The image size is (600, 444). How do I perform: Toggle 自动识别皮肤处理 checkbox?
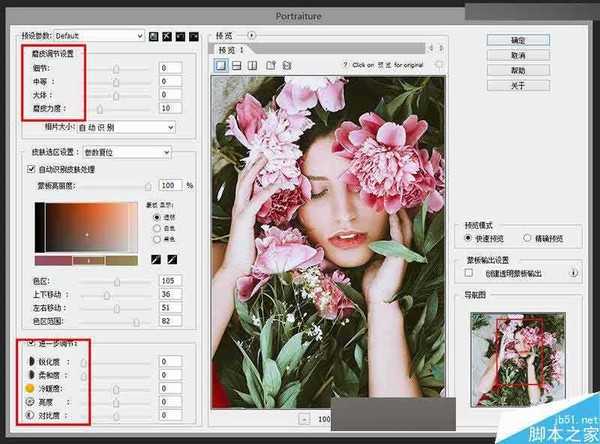pos(30,170)
